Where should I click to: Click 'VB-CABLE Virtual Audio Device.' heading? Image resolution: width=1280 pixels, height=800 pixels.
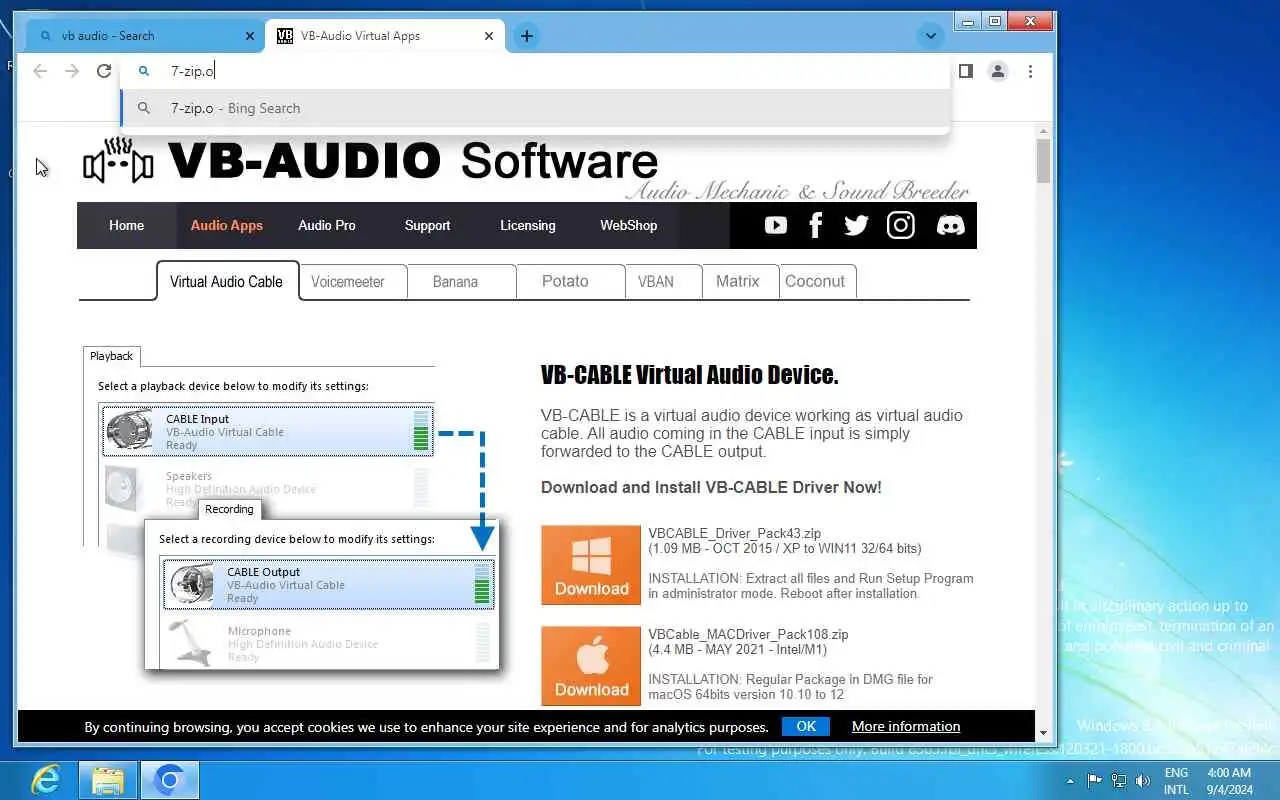689,375
